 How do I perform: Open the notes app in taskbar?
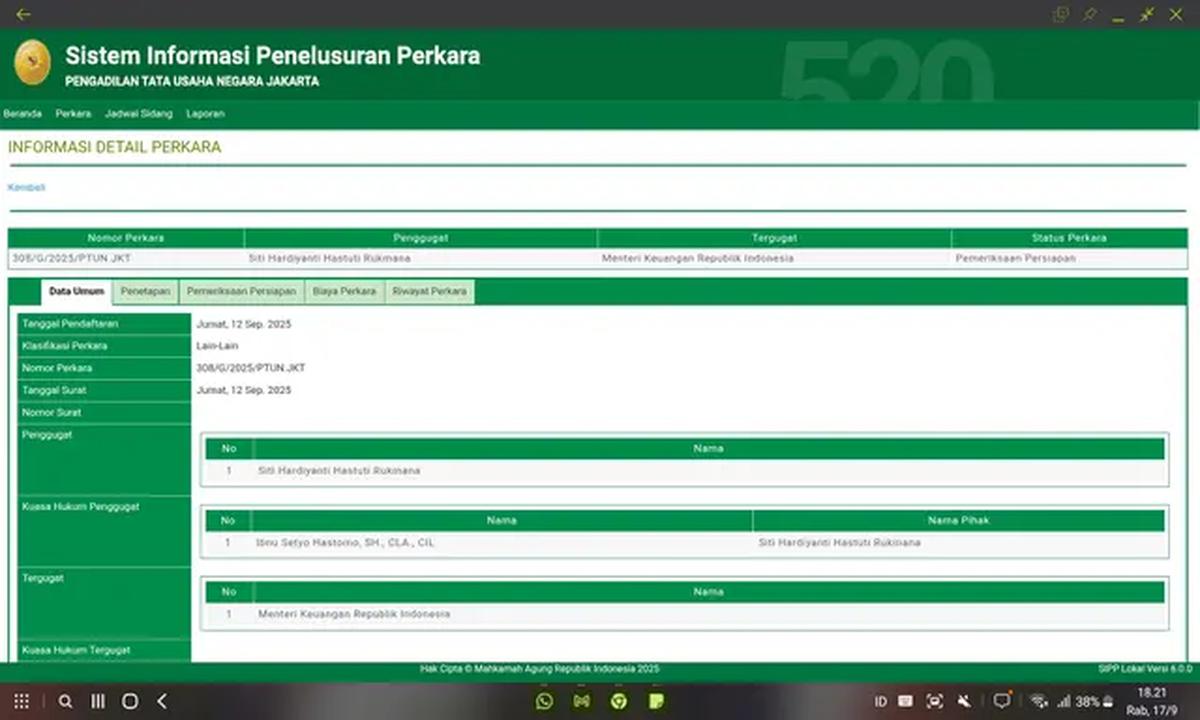[657, 701]
